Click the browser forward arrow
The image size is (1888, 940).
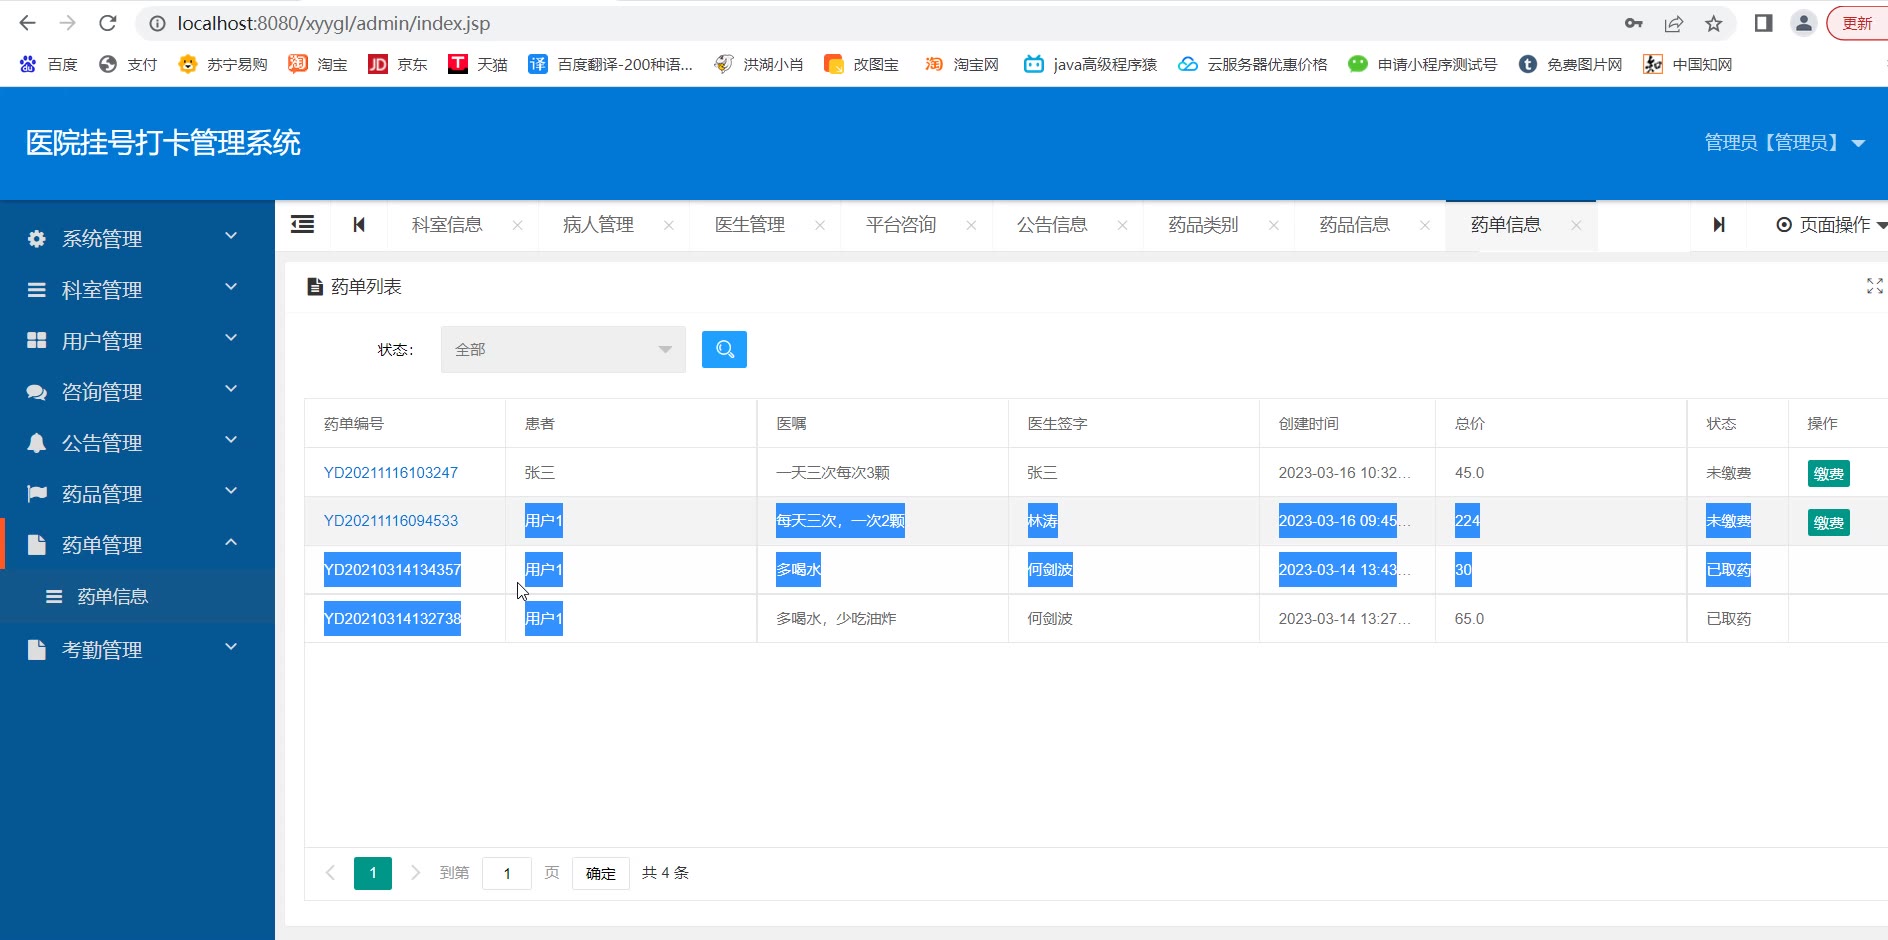(x=67, y=23)
